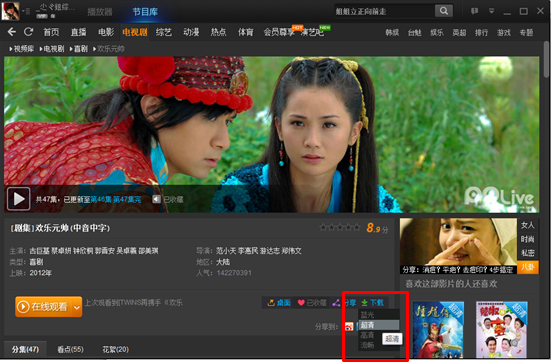
Task: Open the 花絮(20) tab
Action: 115,349
